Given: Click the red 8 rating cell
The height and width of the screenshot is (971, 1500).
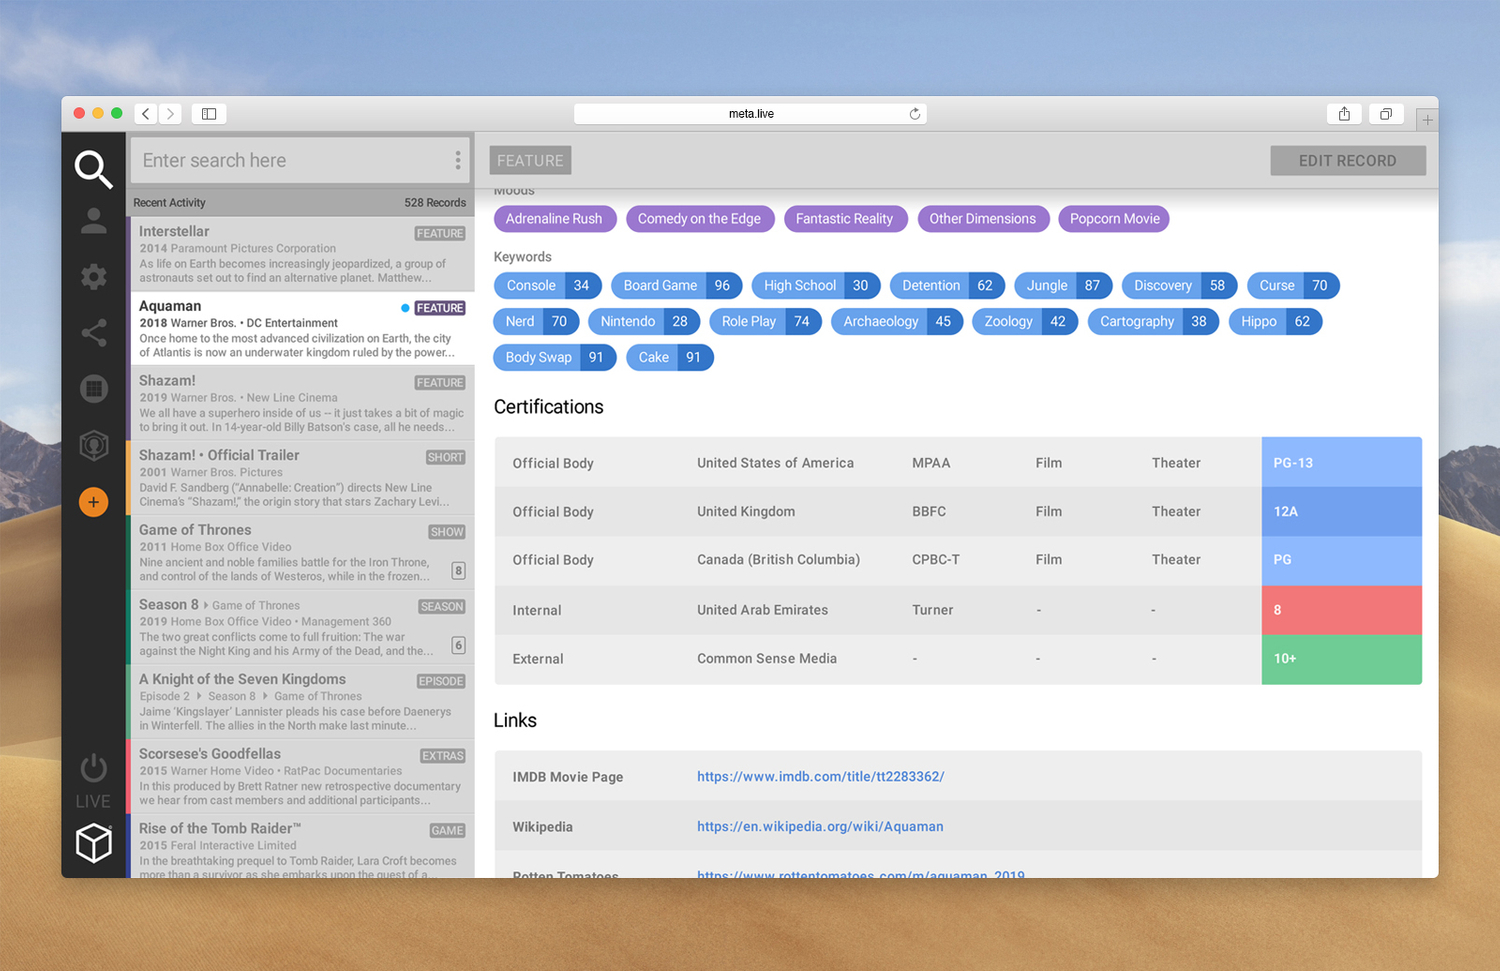Looking at the screenshot, I should pos(1341,610).
